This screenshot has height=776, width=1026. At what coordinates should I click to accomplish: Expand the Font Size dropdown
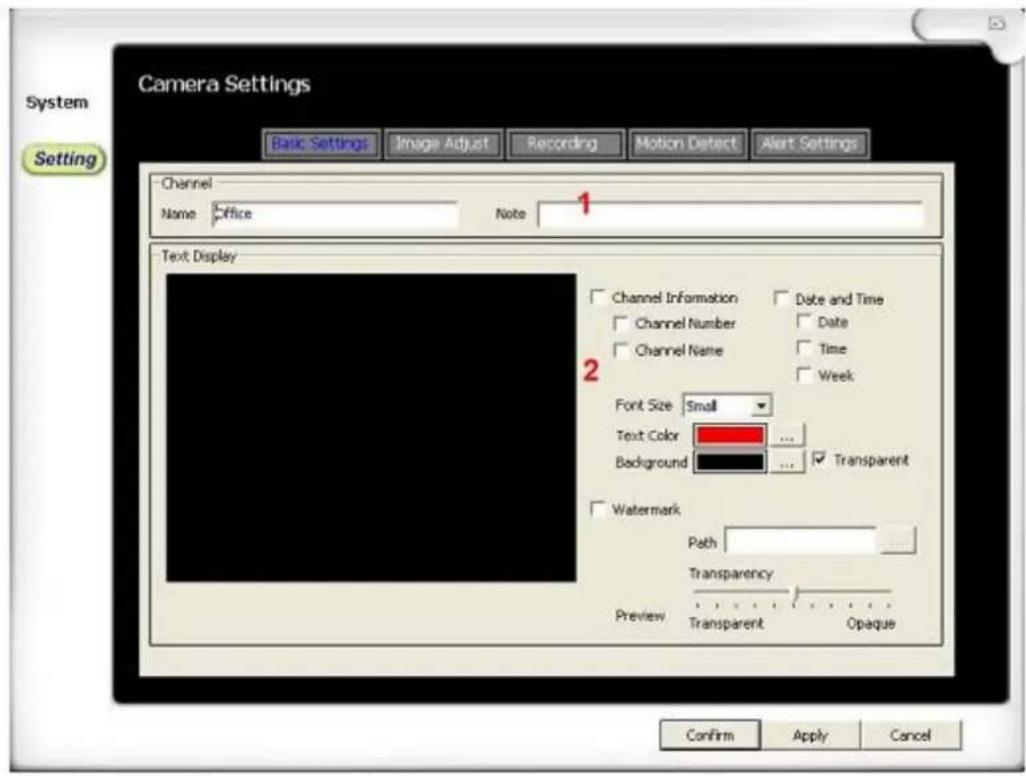coord(762,407)
